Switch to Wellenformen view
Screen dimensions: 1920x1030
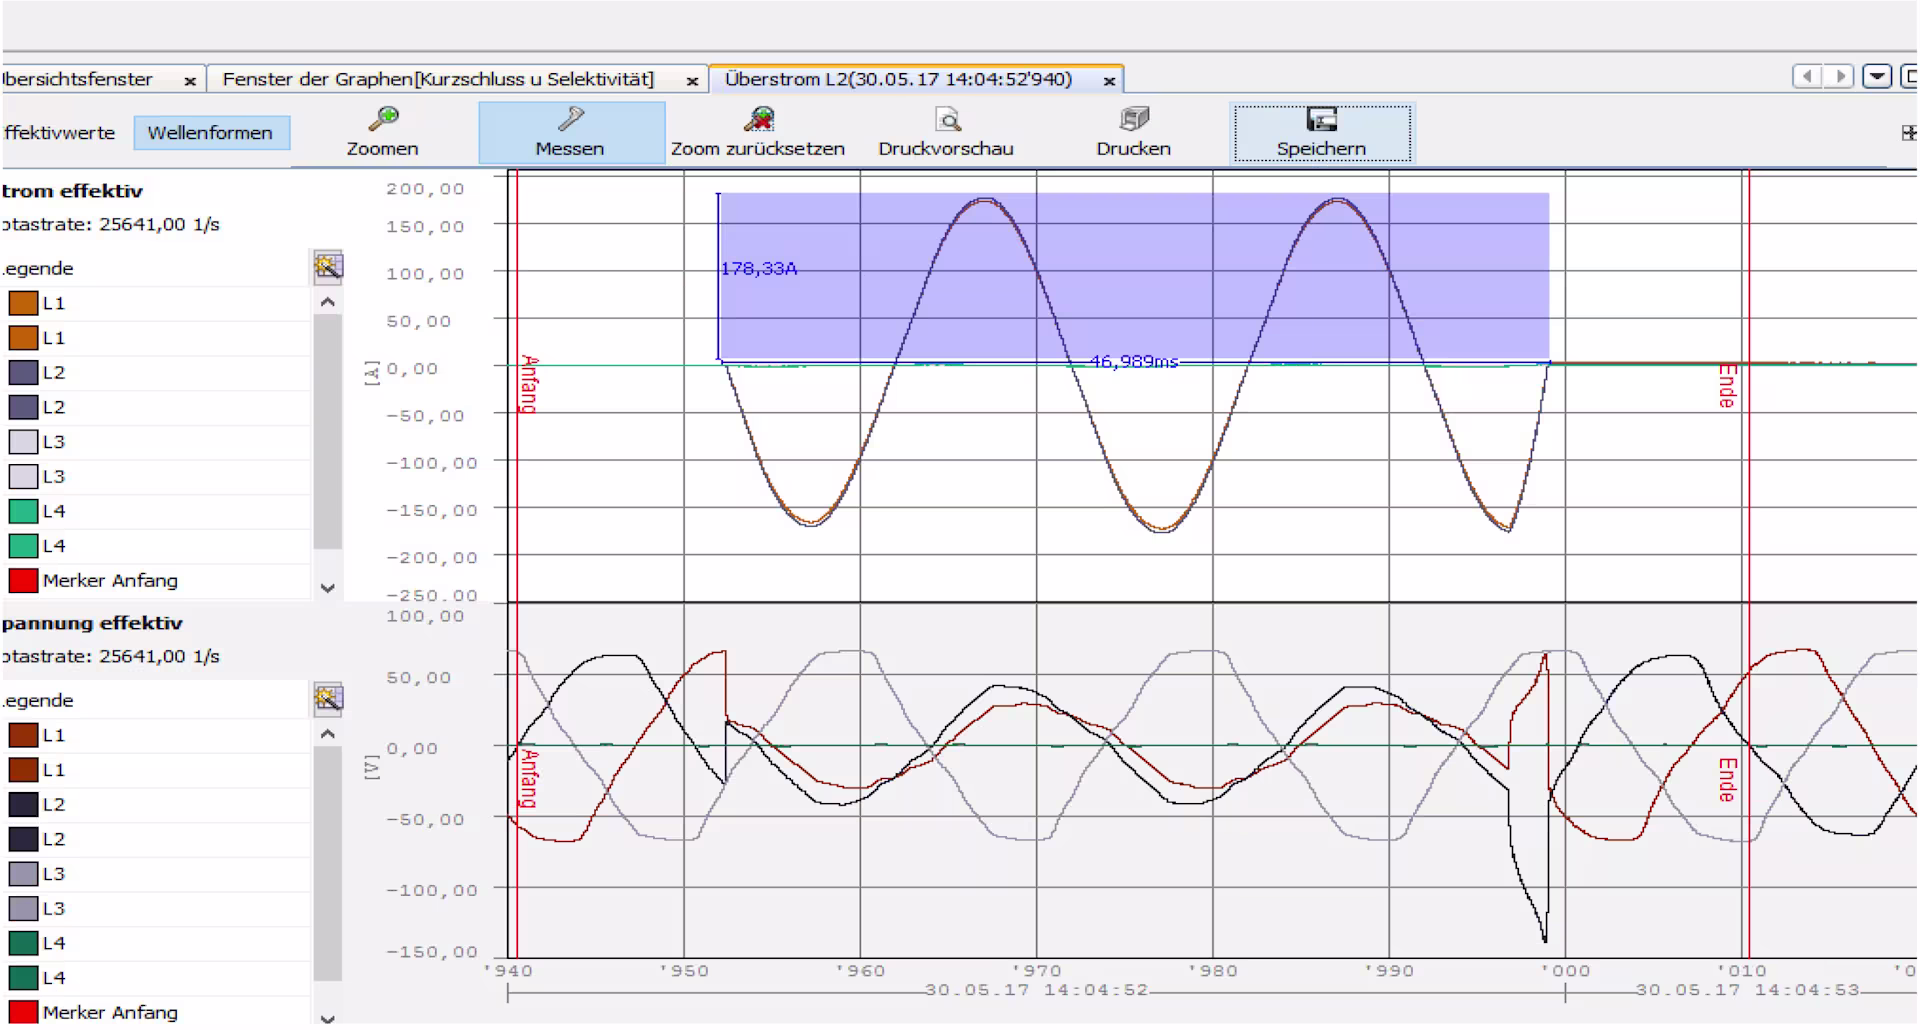coord(210,133)
